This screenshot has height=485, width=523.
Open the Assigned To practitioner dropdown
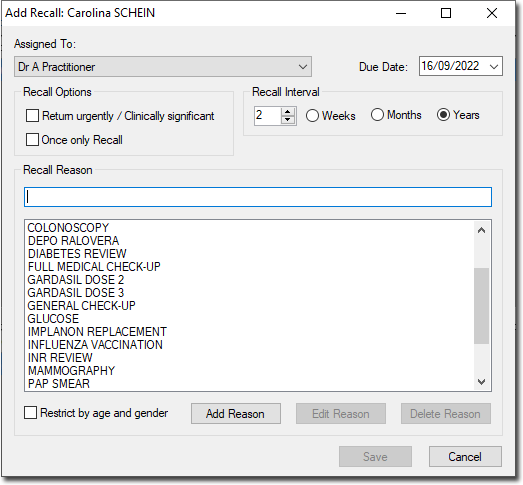click(x=163, y=67)
